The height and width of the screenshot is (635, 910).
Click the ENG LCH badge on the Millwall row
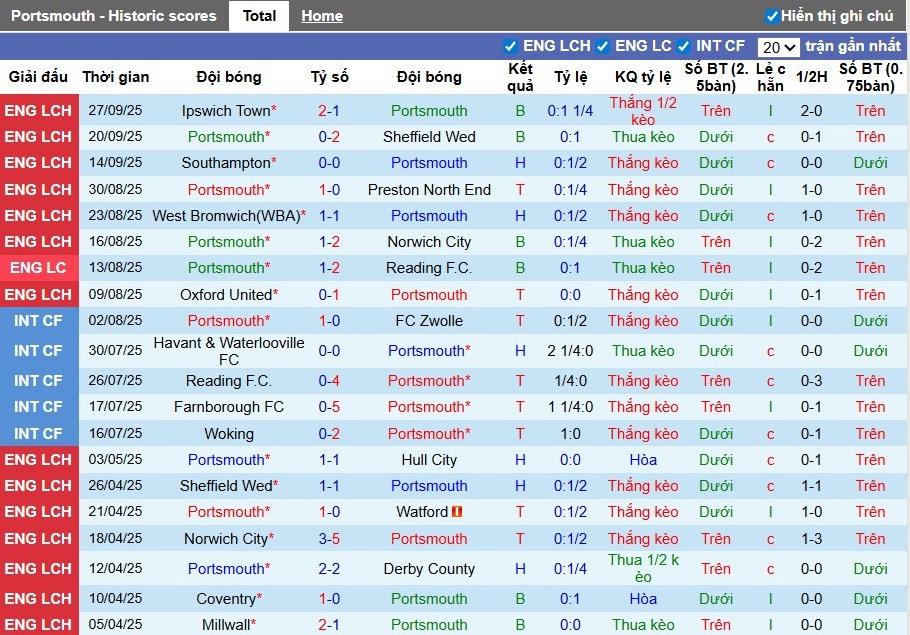pos(39,624)
